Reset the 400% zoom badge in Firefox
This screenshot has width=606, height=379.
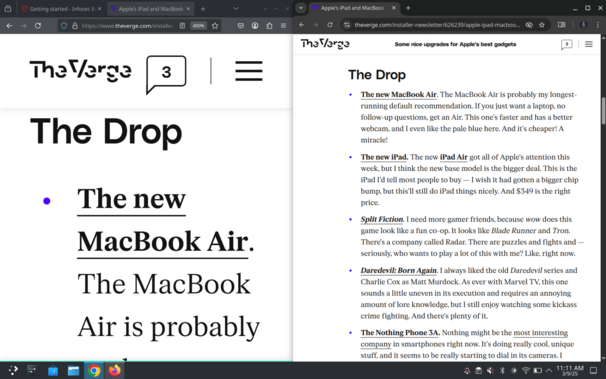199,25
